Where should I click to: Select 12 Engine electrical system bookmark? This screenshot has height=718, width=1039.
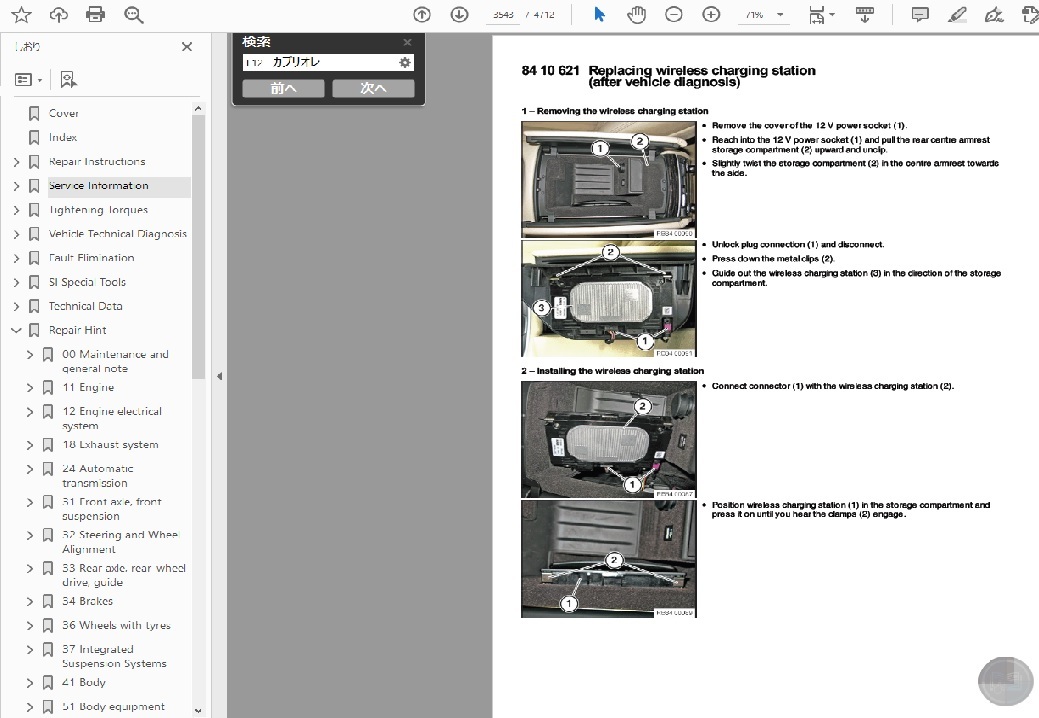[x=112, y=419]
